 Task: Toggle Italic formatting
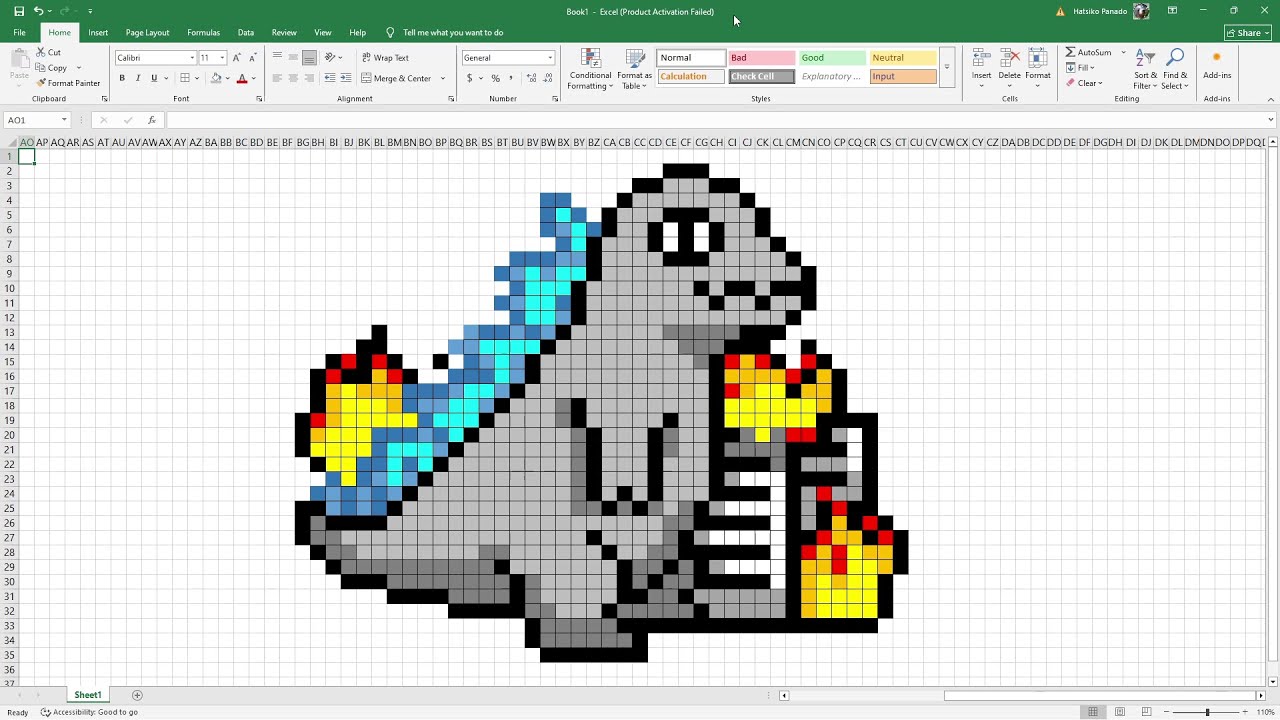(x=138, y=78)
